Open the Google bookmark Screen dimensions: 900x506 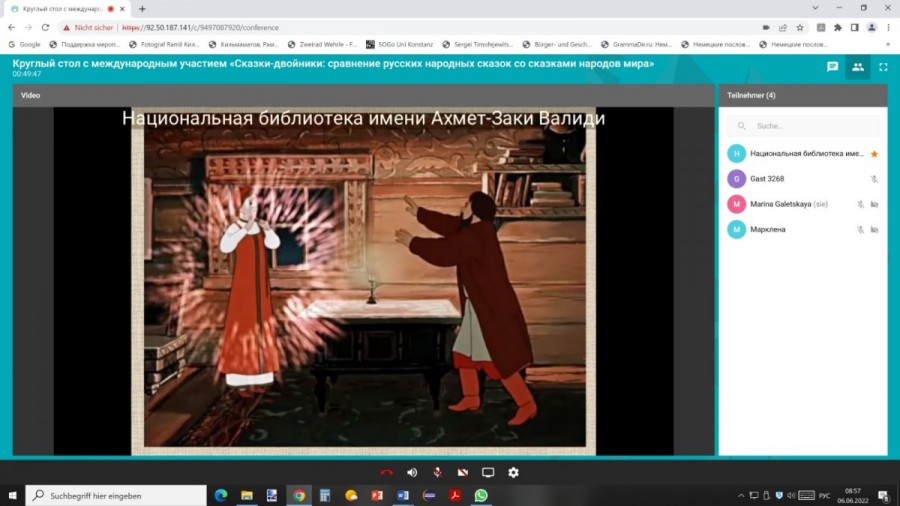pyautogui.click(x=24, y=44)
